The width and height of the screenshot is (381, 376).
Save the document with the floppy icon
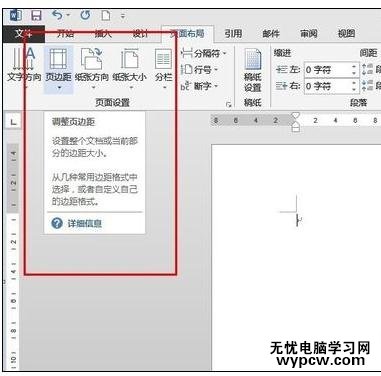click(36, 16)
